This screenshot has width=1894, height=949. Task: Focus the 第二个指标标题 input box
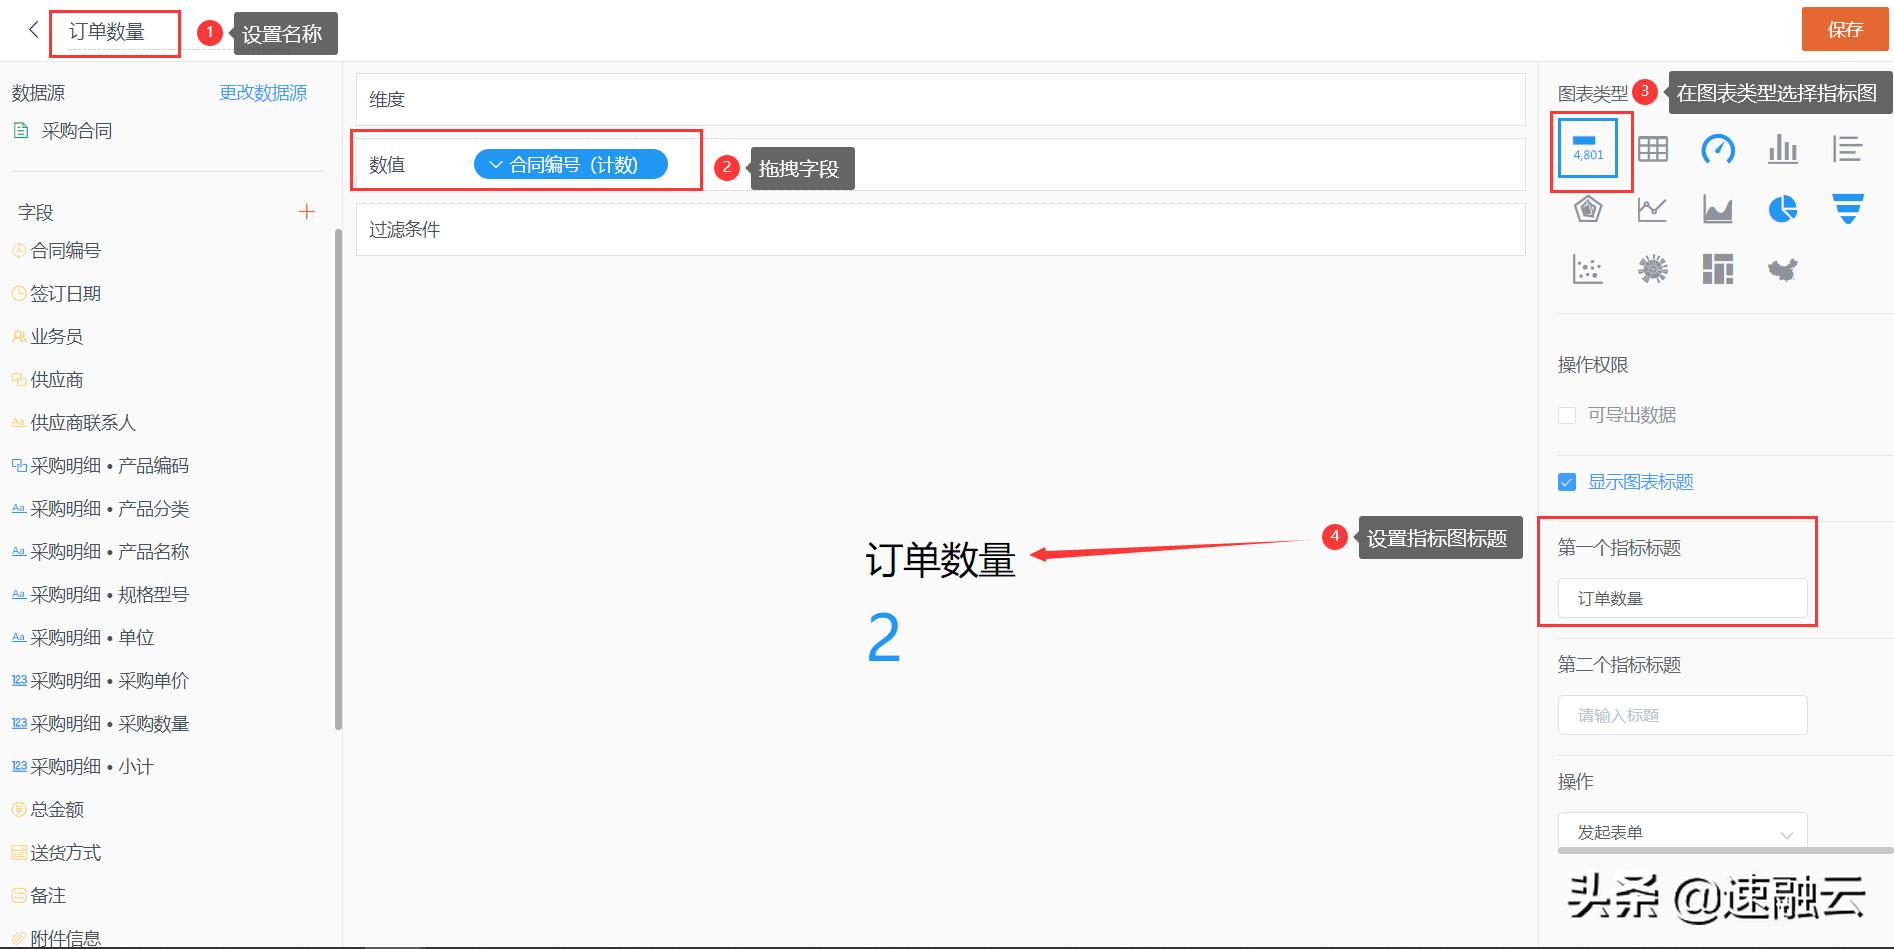click(x=1683, y=715)
